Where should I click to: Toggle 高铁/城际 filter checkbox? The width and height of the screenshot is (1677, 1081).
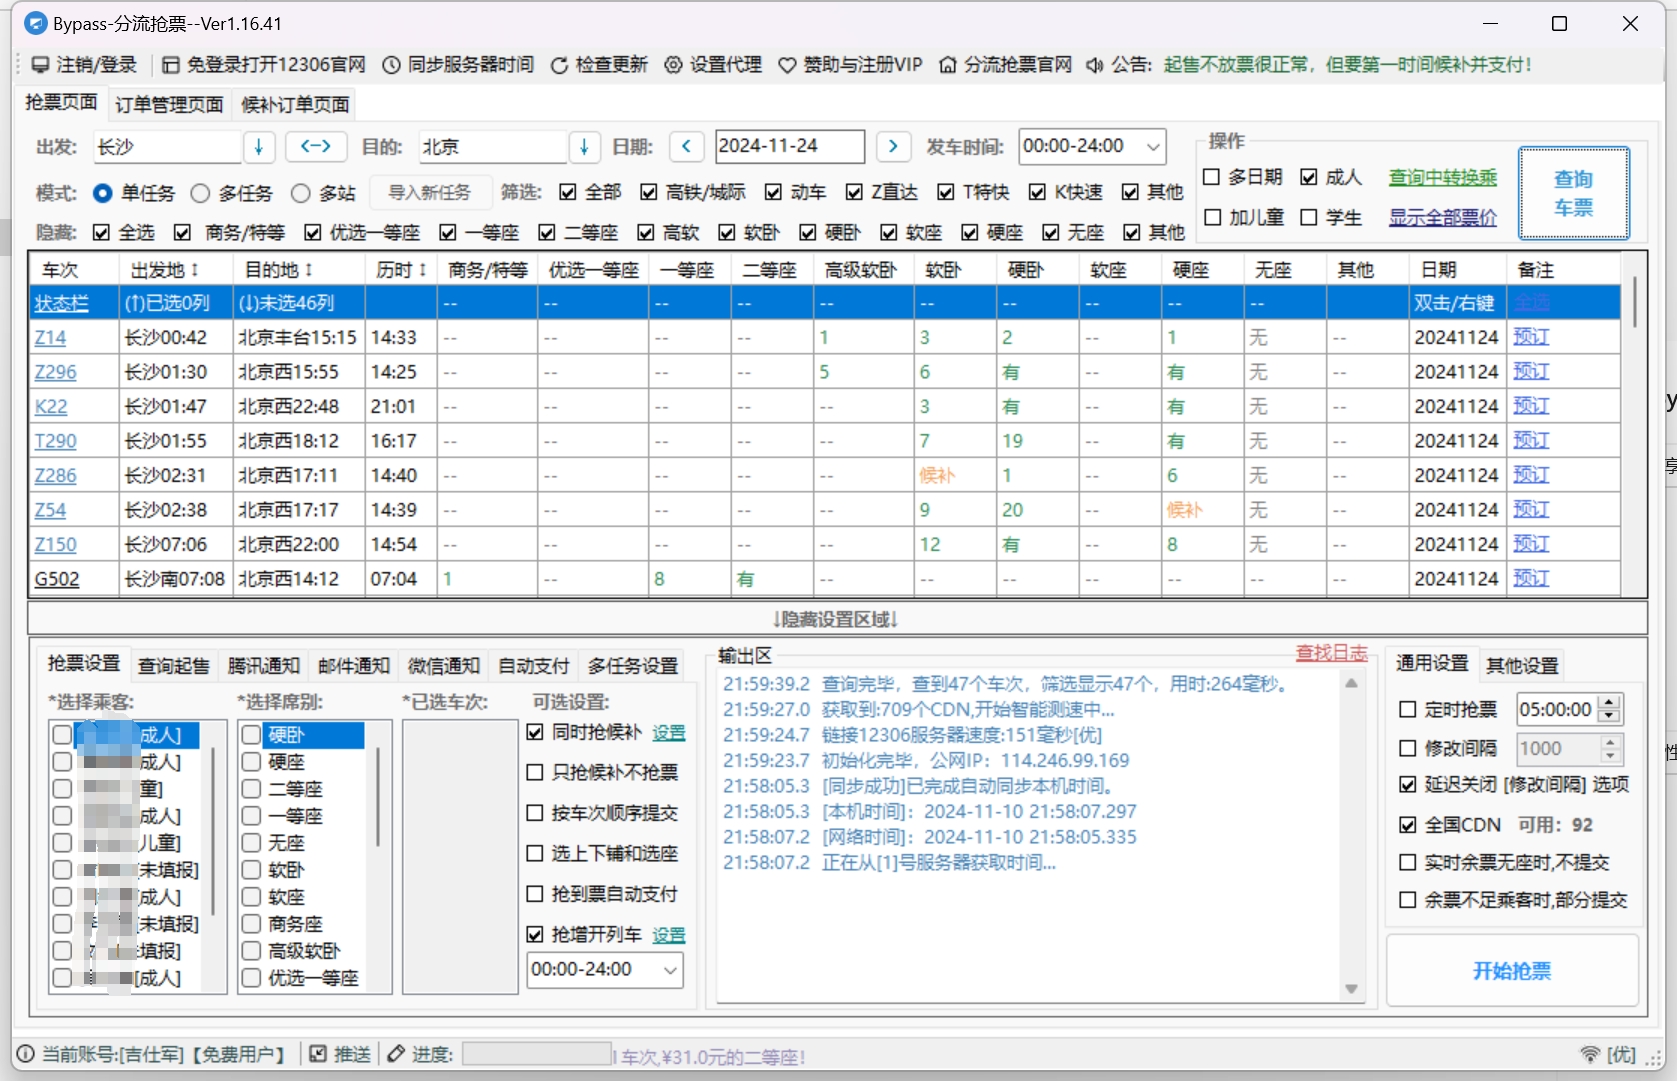tap(649, 192)
